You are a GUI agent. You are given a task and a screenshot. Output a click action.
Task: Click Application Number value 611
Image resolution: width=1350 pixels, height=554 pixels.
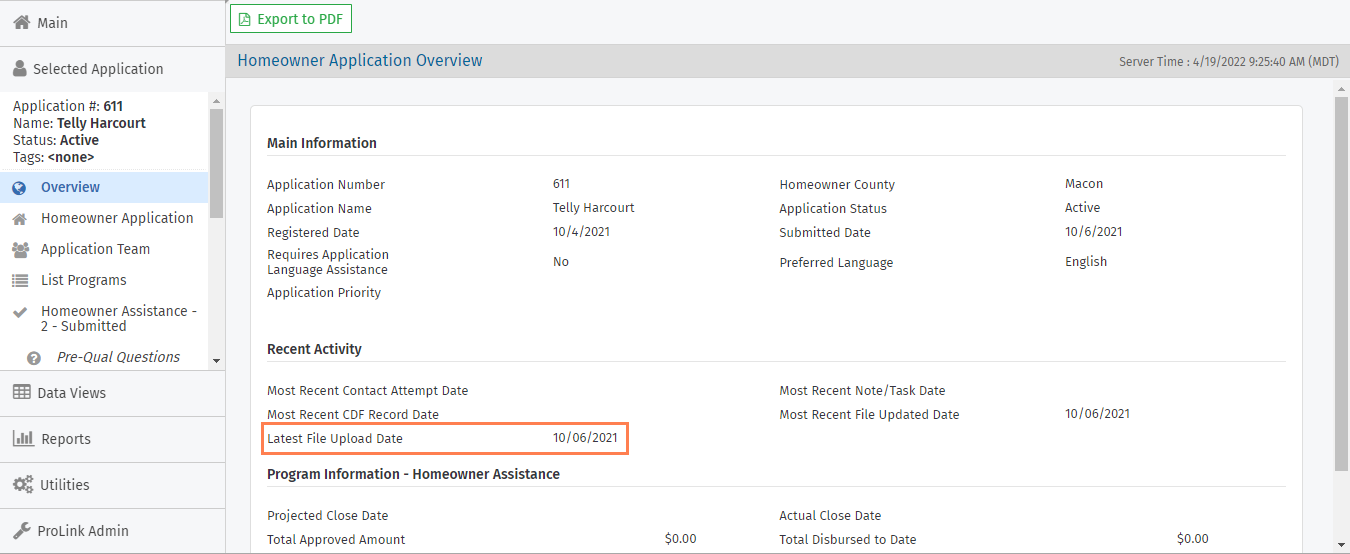561,184
